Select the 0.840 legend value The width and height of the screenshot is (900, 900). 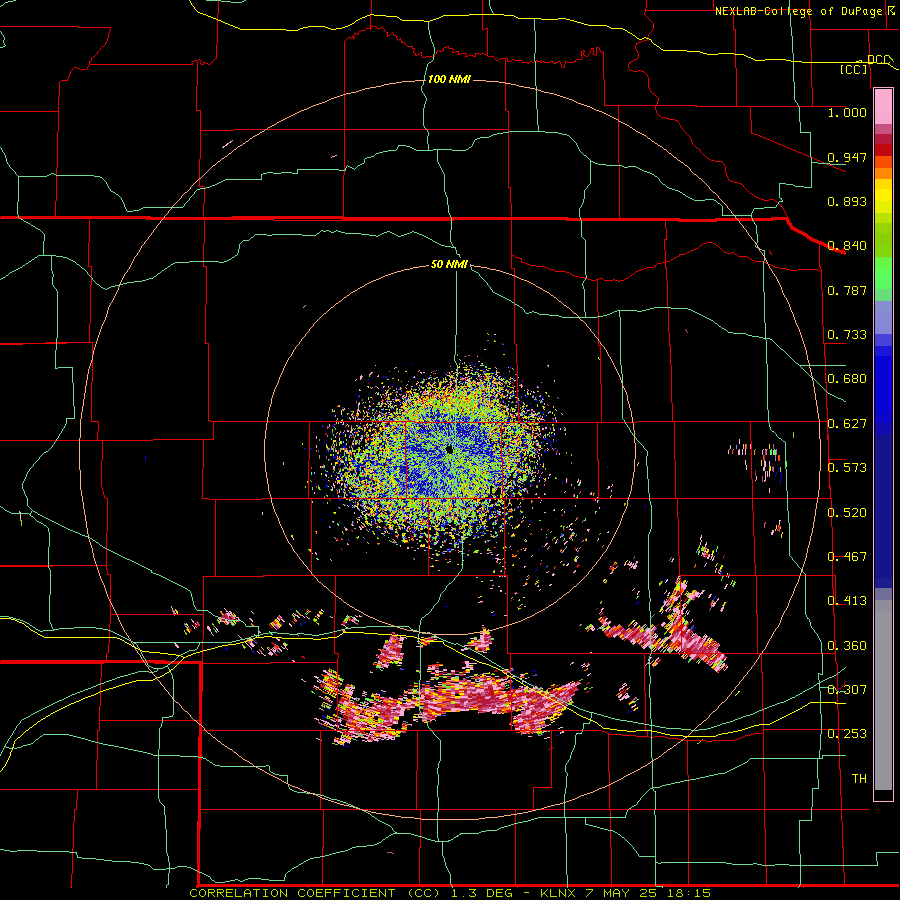point(847,246)
